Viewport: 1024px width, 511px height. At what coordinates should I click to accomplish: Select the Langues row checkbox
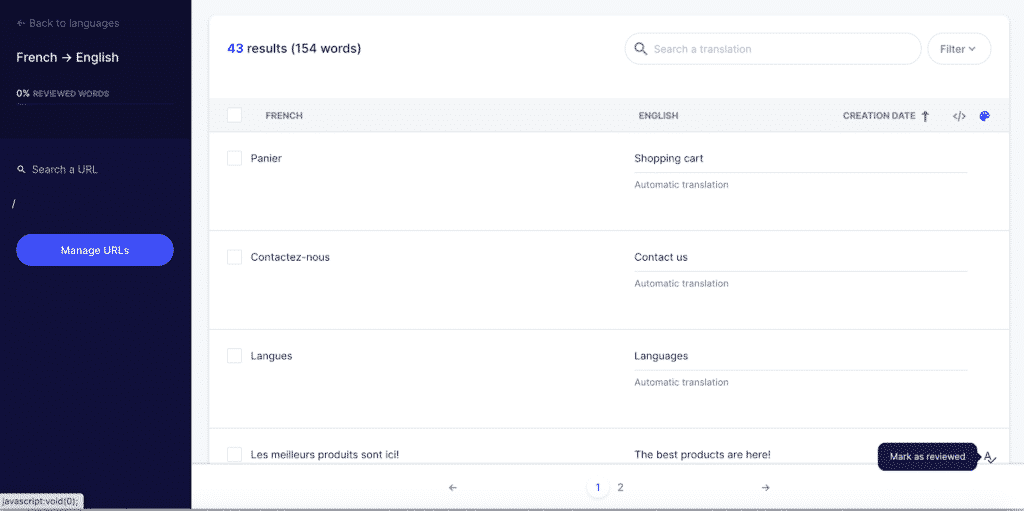(234, 356)
